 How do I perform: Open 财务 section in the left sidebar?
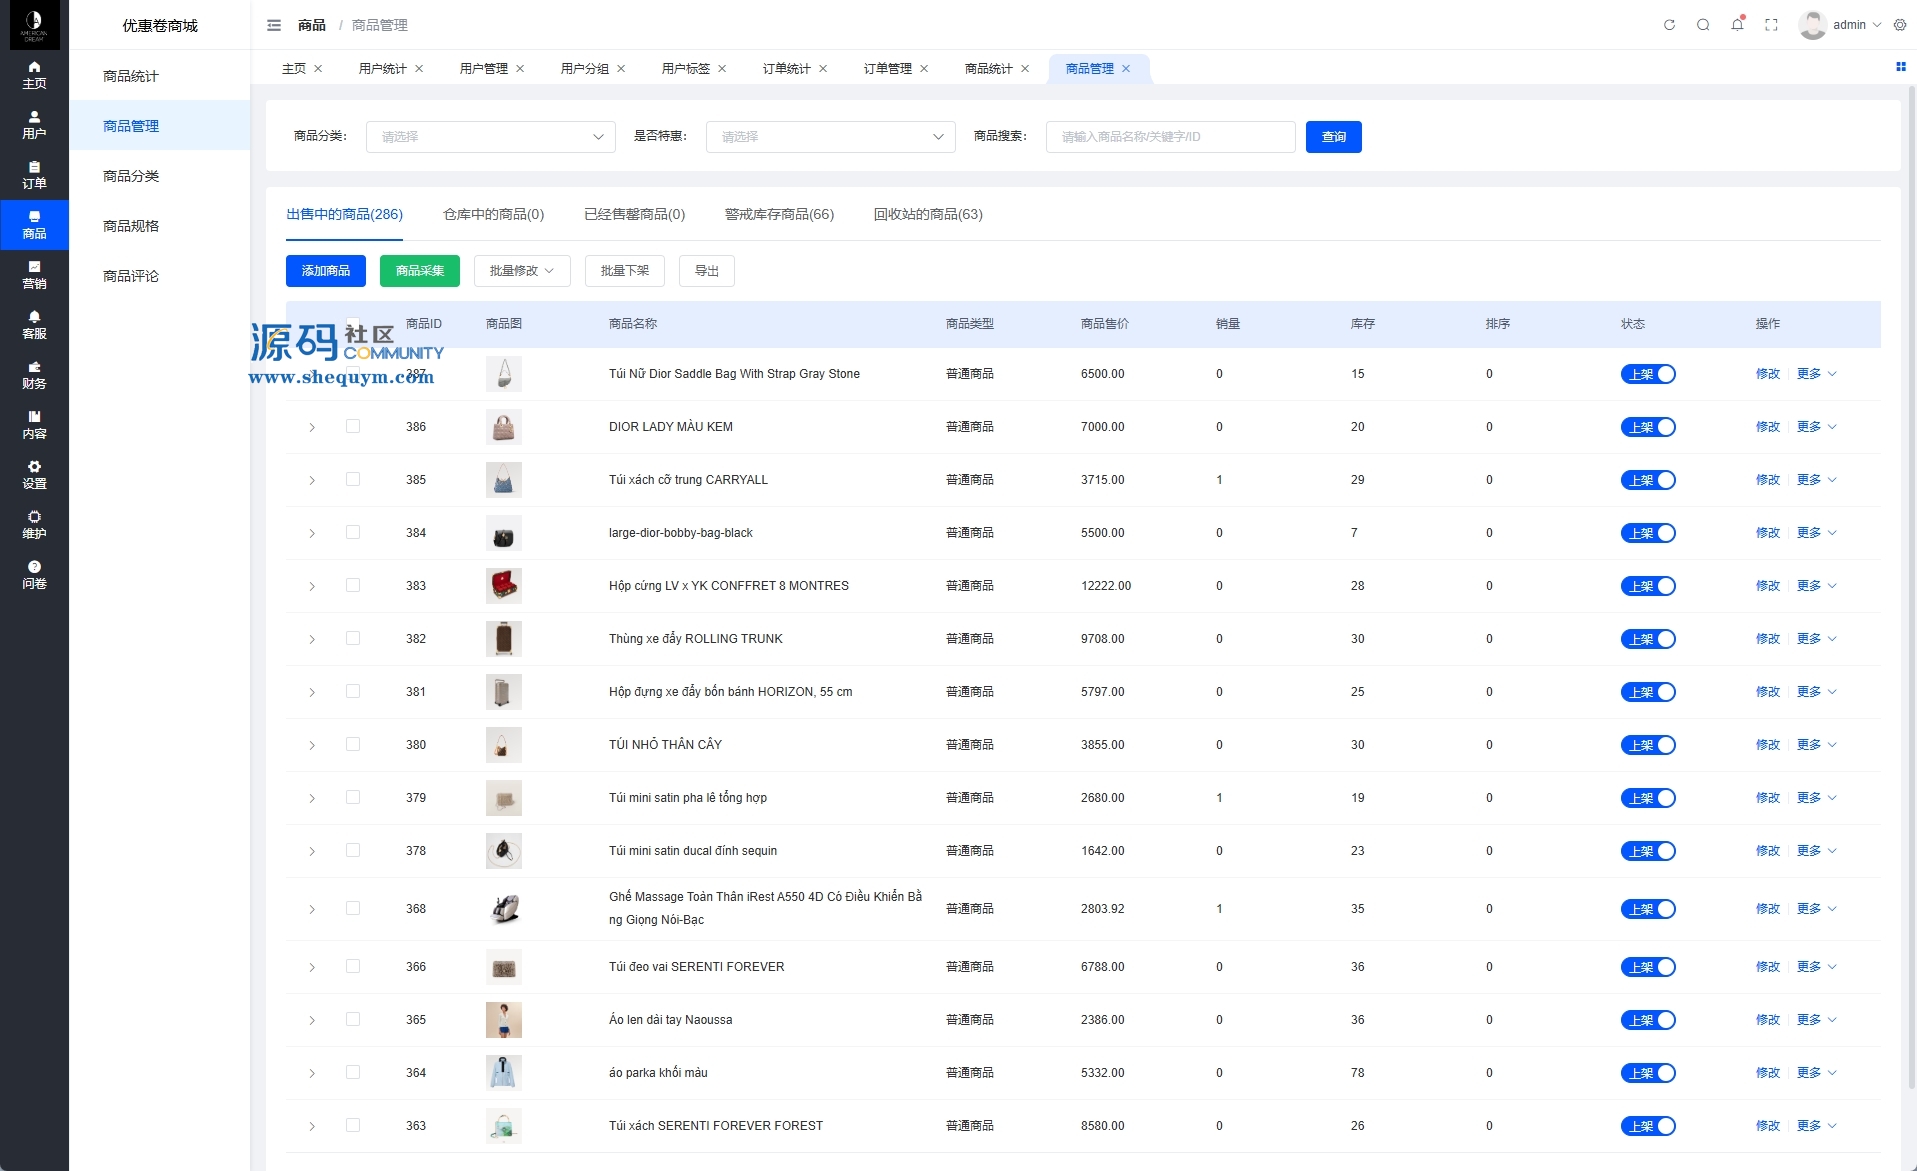(34, 375)
